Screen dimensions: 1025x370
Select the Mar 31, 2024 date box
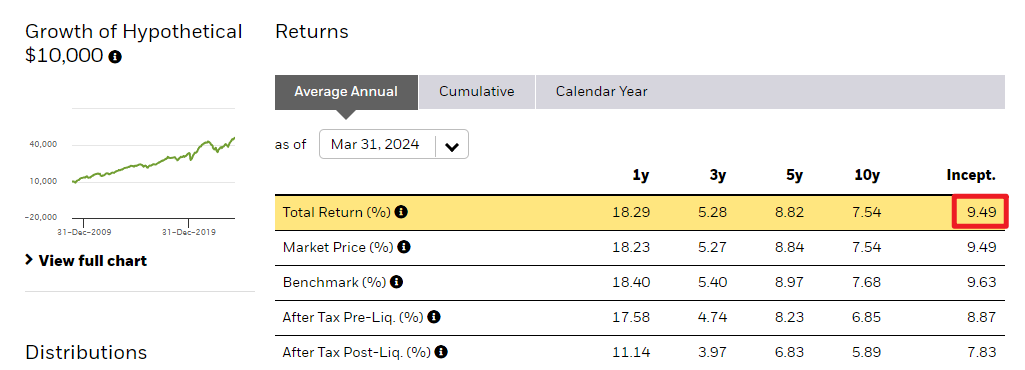pos(394,144)
